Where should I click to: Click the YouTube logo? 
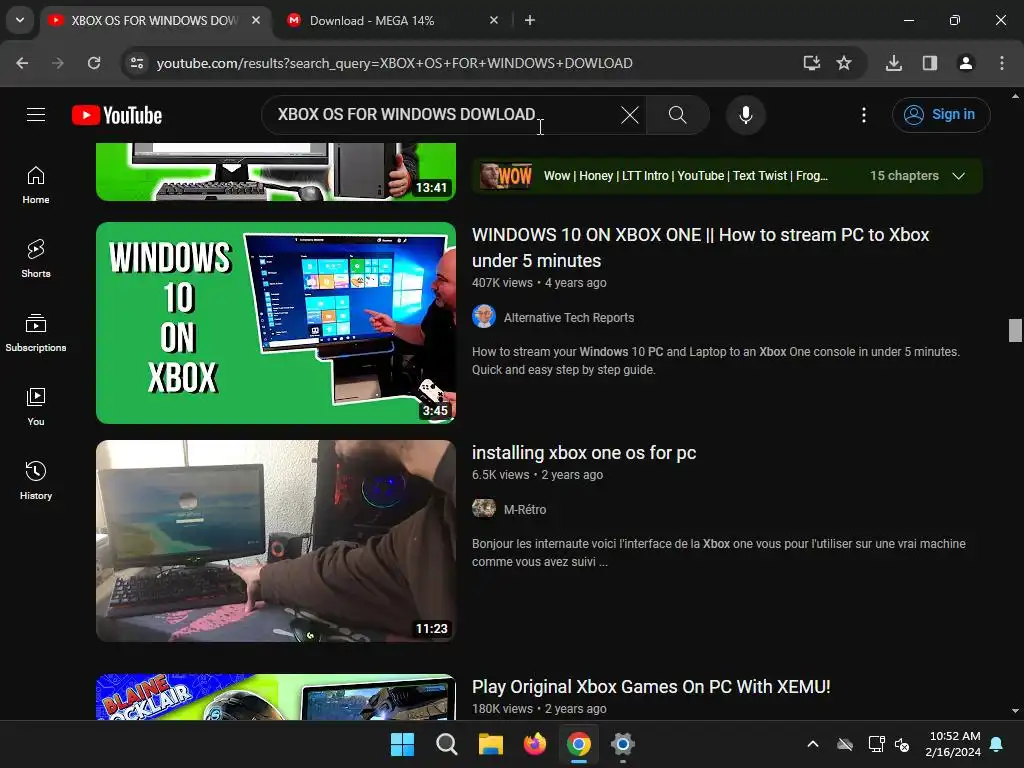pos(117,115)
